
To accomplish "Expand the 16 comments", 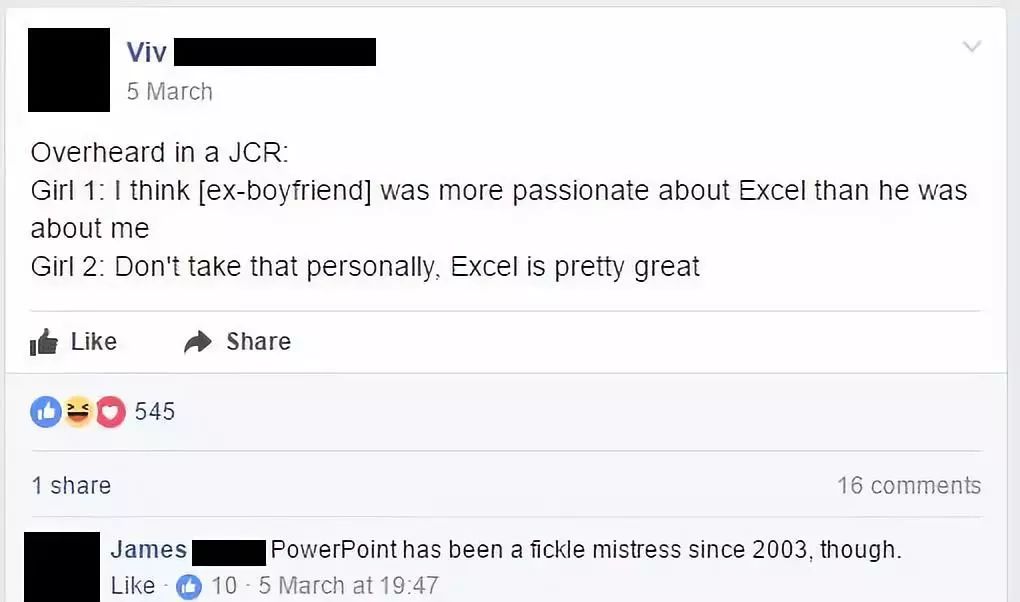I will point(909,485).
